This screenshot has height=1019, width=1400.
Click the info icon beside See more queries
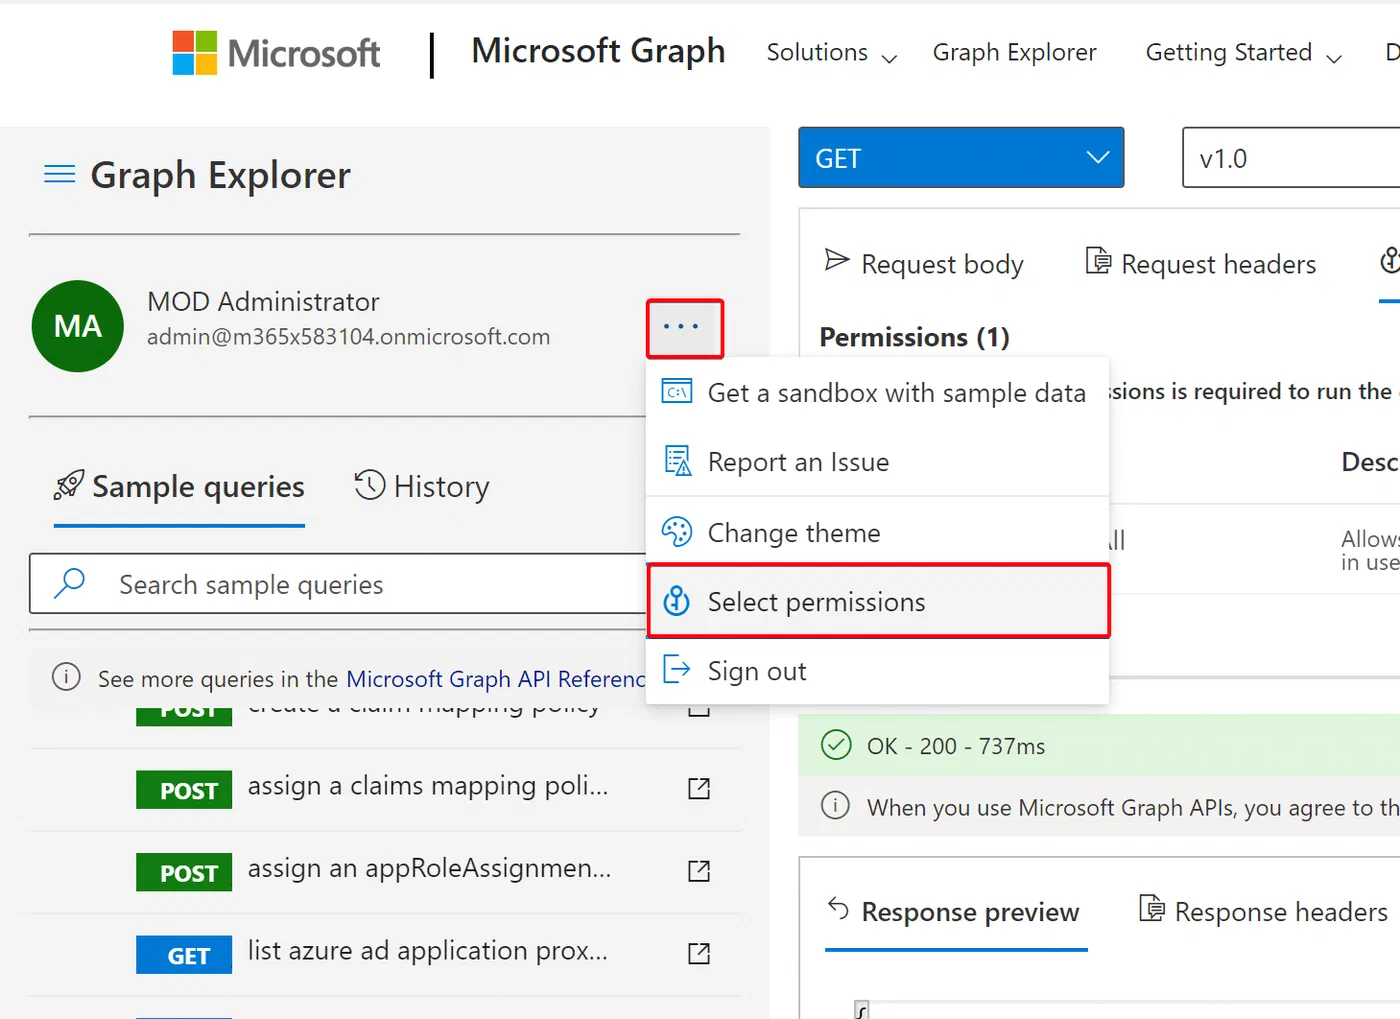(x=66, y=677)
